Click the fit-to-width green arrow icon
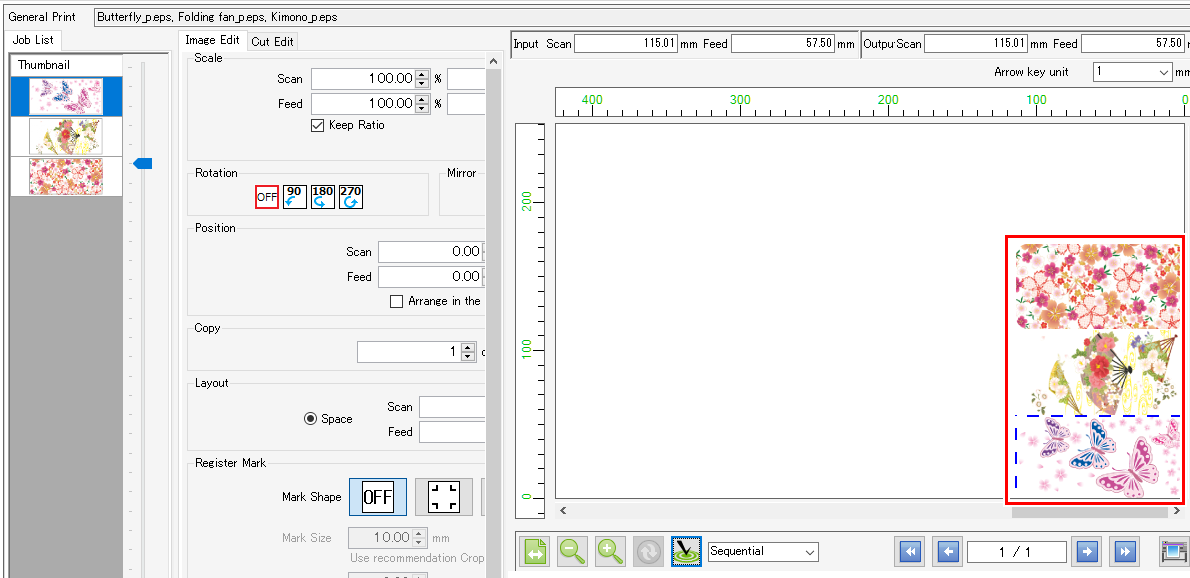 pos(534,551)
